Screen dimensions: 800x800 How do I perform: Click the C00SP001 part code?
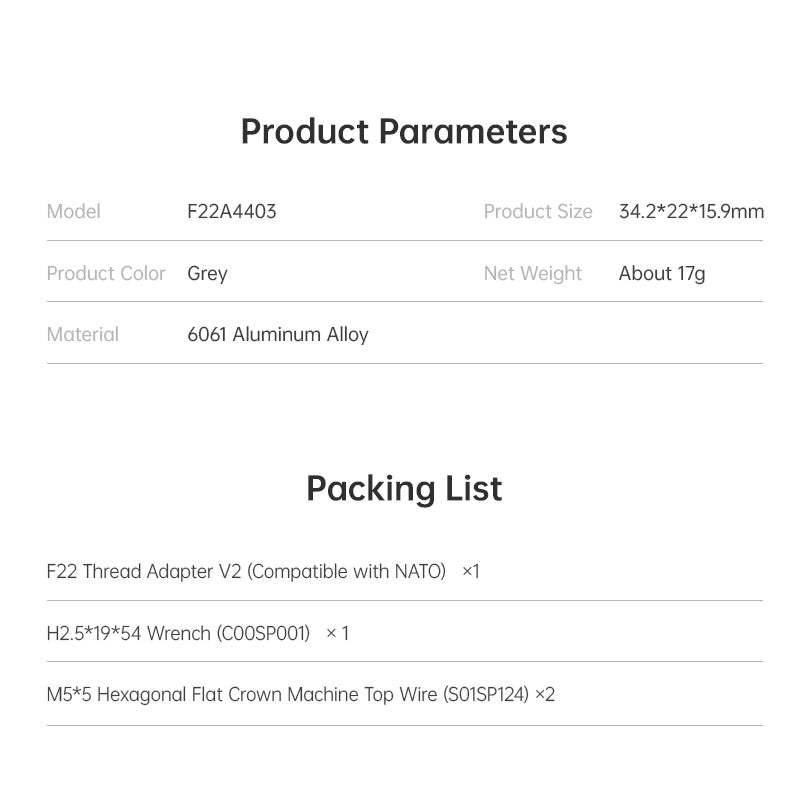point(263,634)
